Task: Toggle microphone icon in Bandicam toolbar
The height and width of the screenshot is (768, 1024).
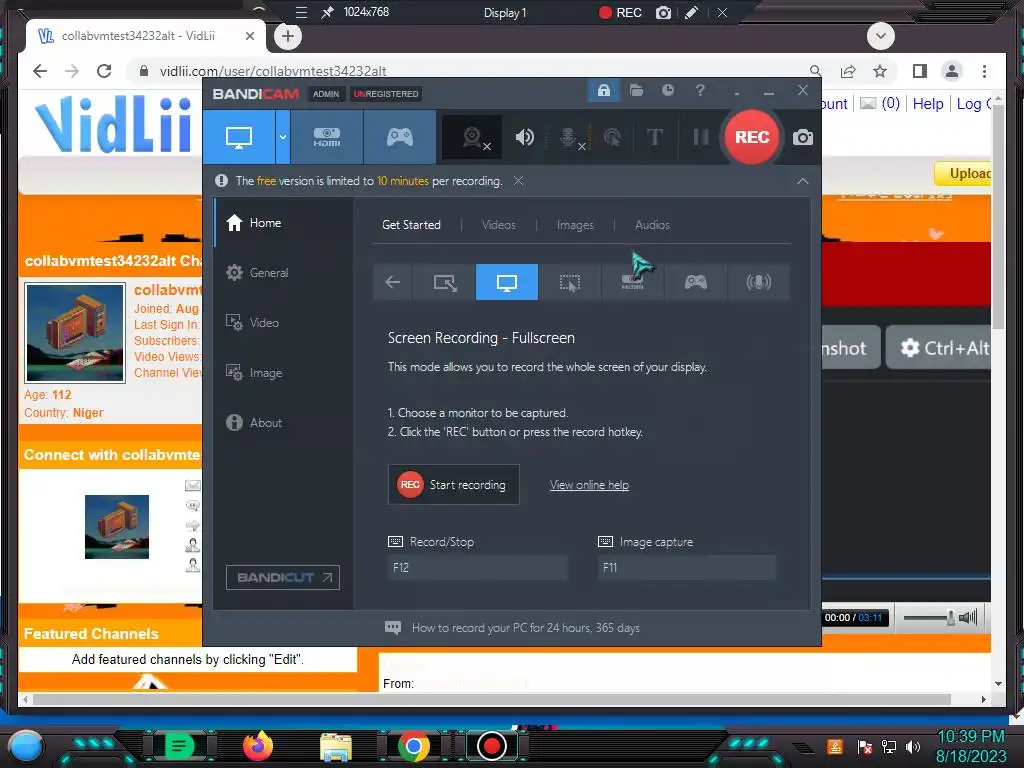Action: coord(568,137)
